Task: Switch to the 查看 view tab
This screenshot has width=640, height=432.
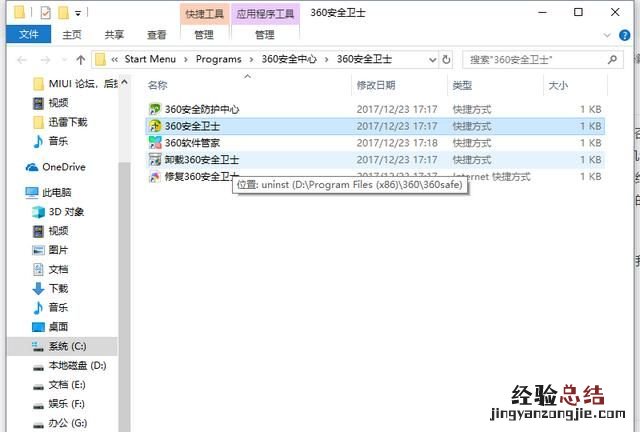Action: 156,34
